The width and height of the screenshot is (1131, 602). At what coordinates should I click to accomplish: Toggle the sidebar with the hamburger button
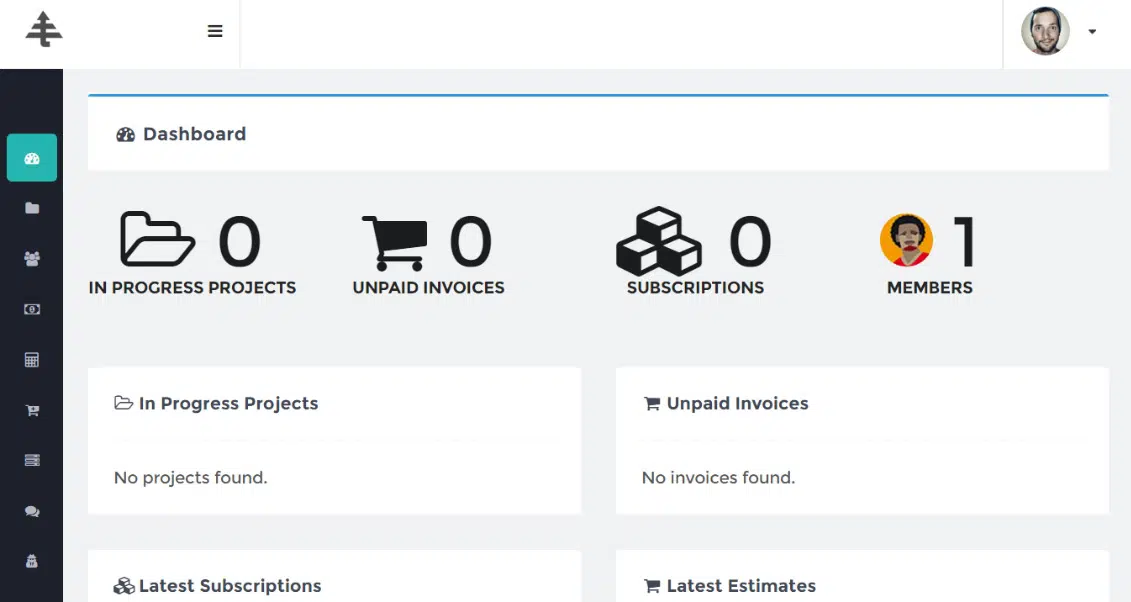tap(215, 31)
